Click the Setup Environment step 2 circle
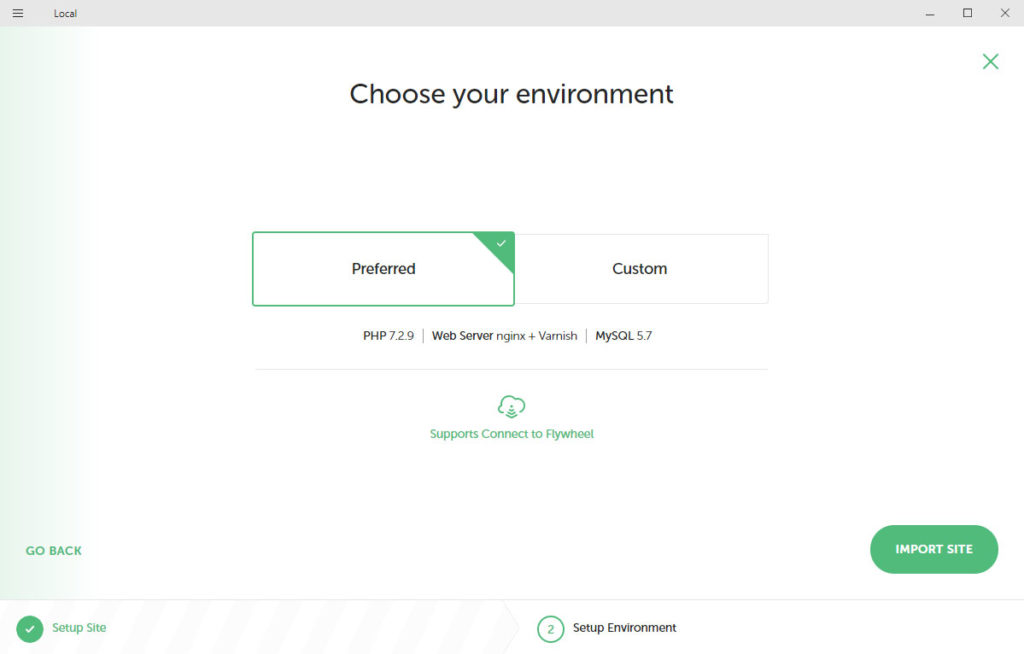 pos(550,628)
